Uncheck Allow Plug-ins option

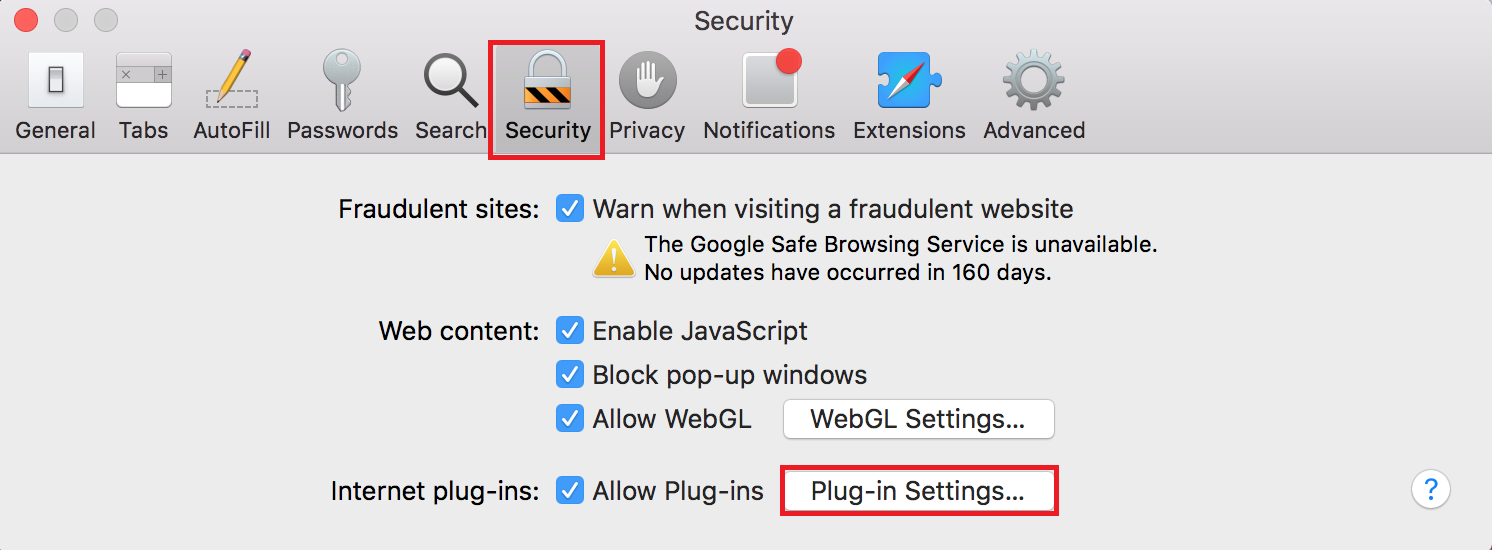570,491
